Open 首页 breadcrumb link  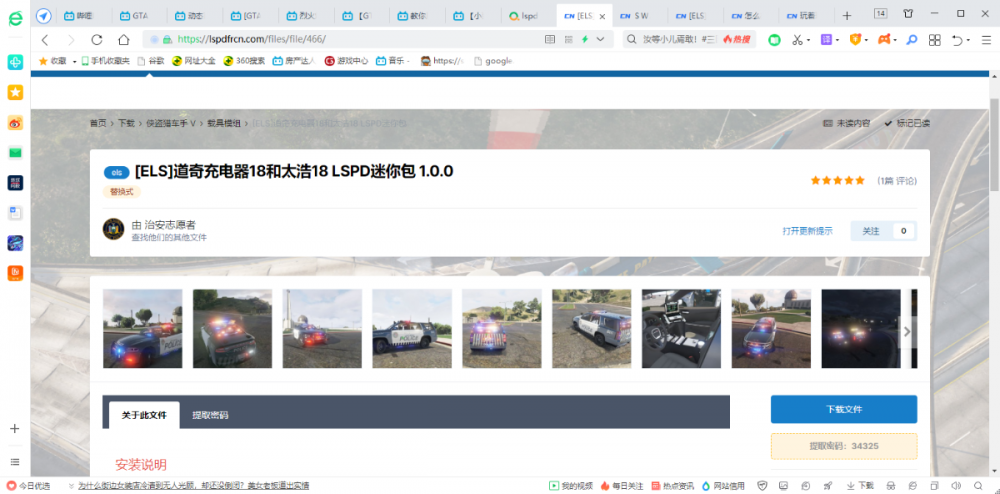98,123
